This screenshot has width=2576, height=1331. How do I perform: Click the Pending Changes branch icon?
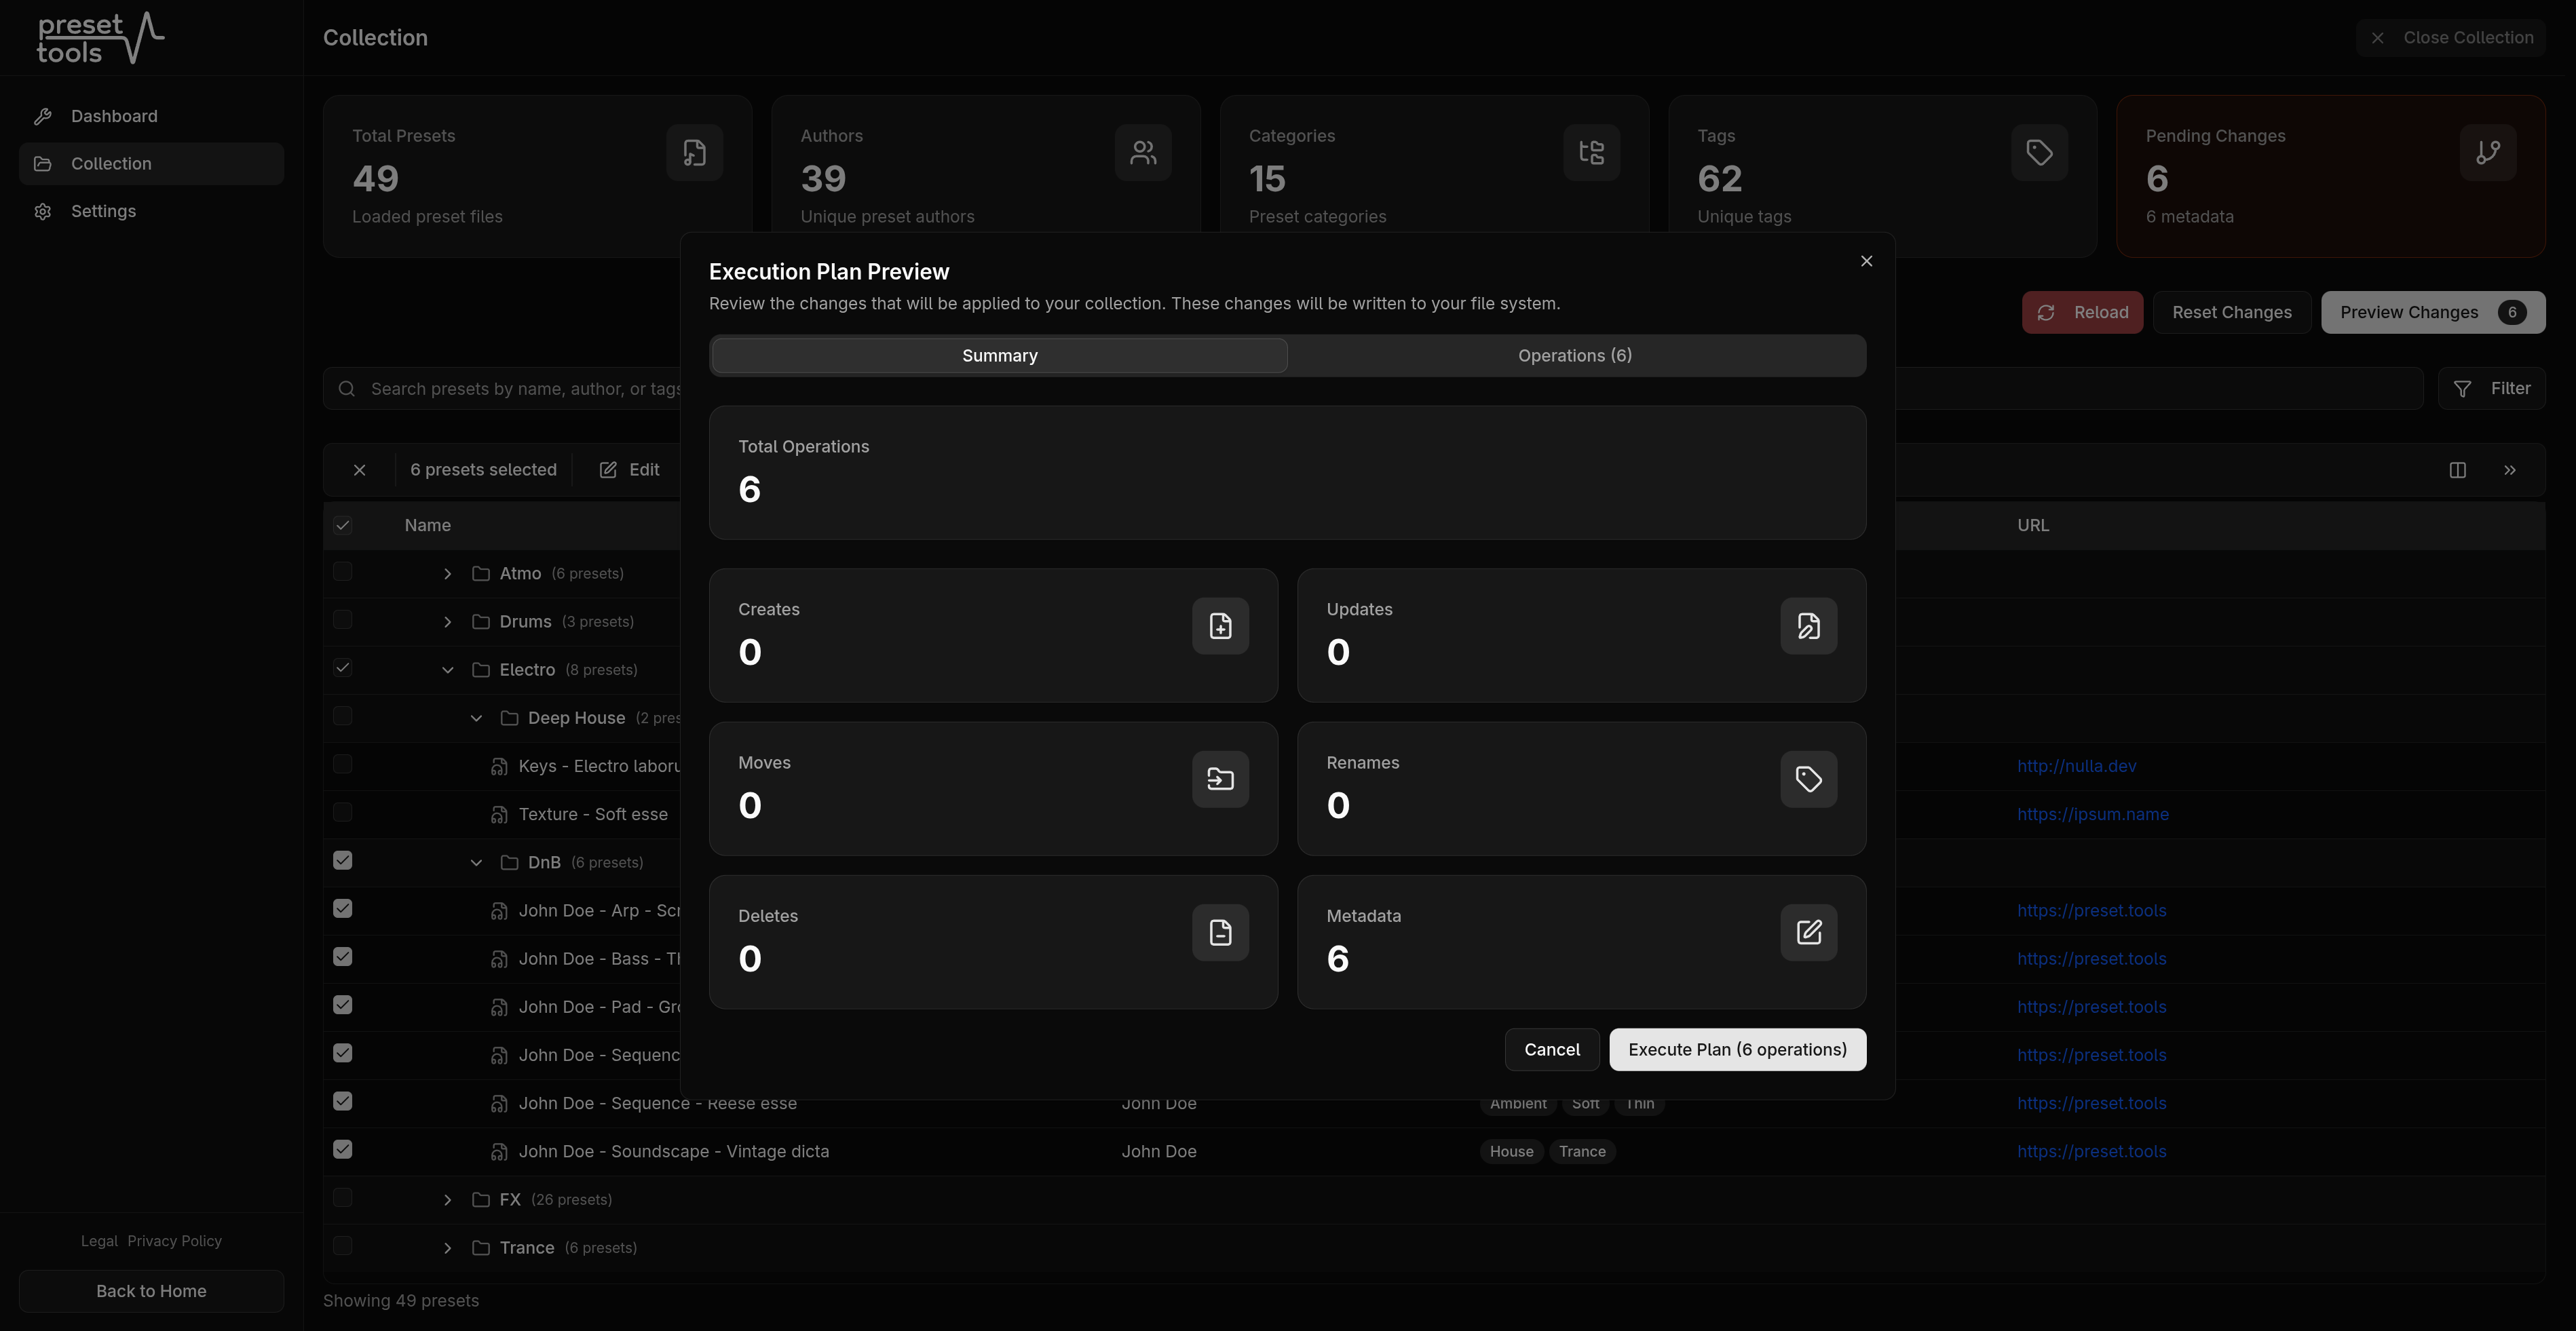pos(2487,152)
